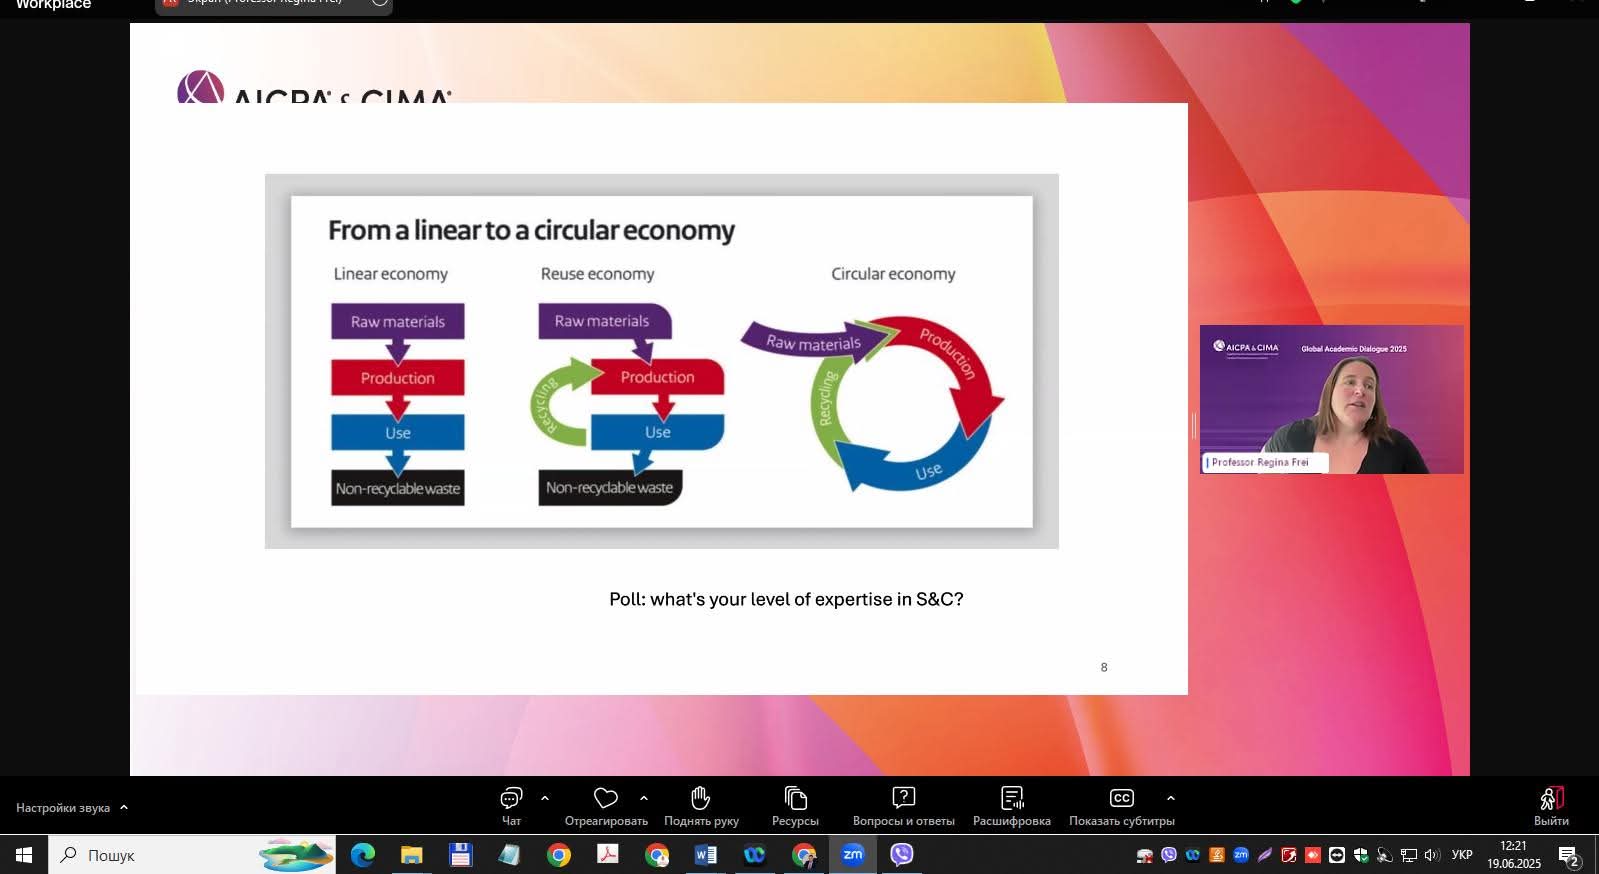Viewport: 1599px width, 874px height.
Task: Open Вопросы и ответы Q&A
Action: pyautogui.click(x=903, y=799)
